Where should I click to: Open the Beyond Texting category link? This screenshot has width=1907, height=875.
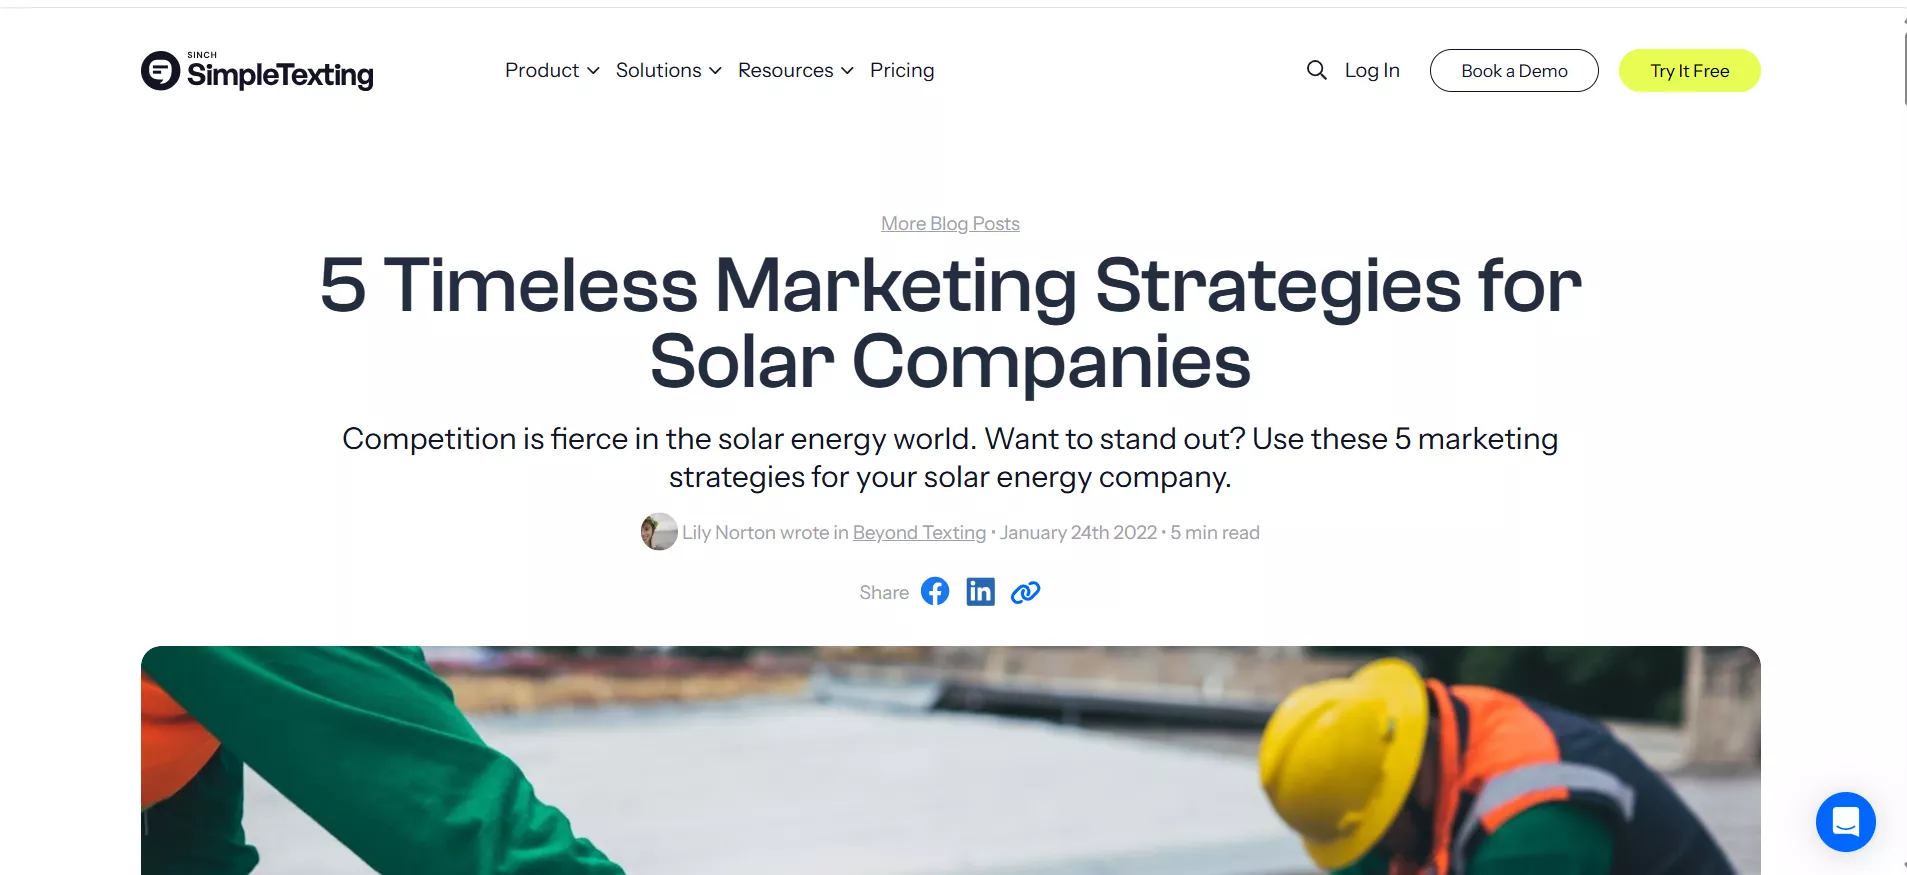919,533
